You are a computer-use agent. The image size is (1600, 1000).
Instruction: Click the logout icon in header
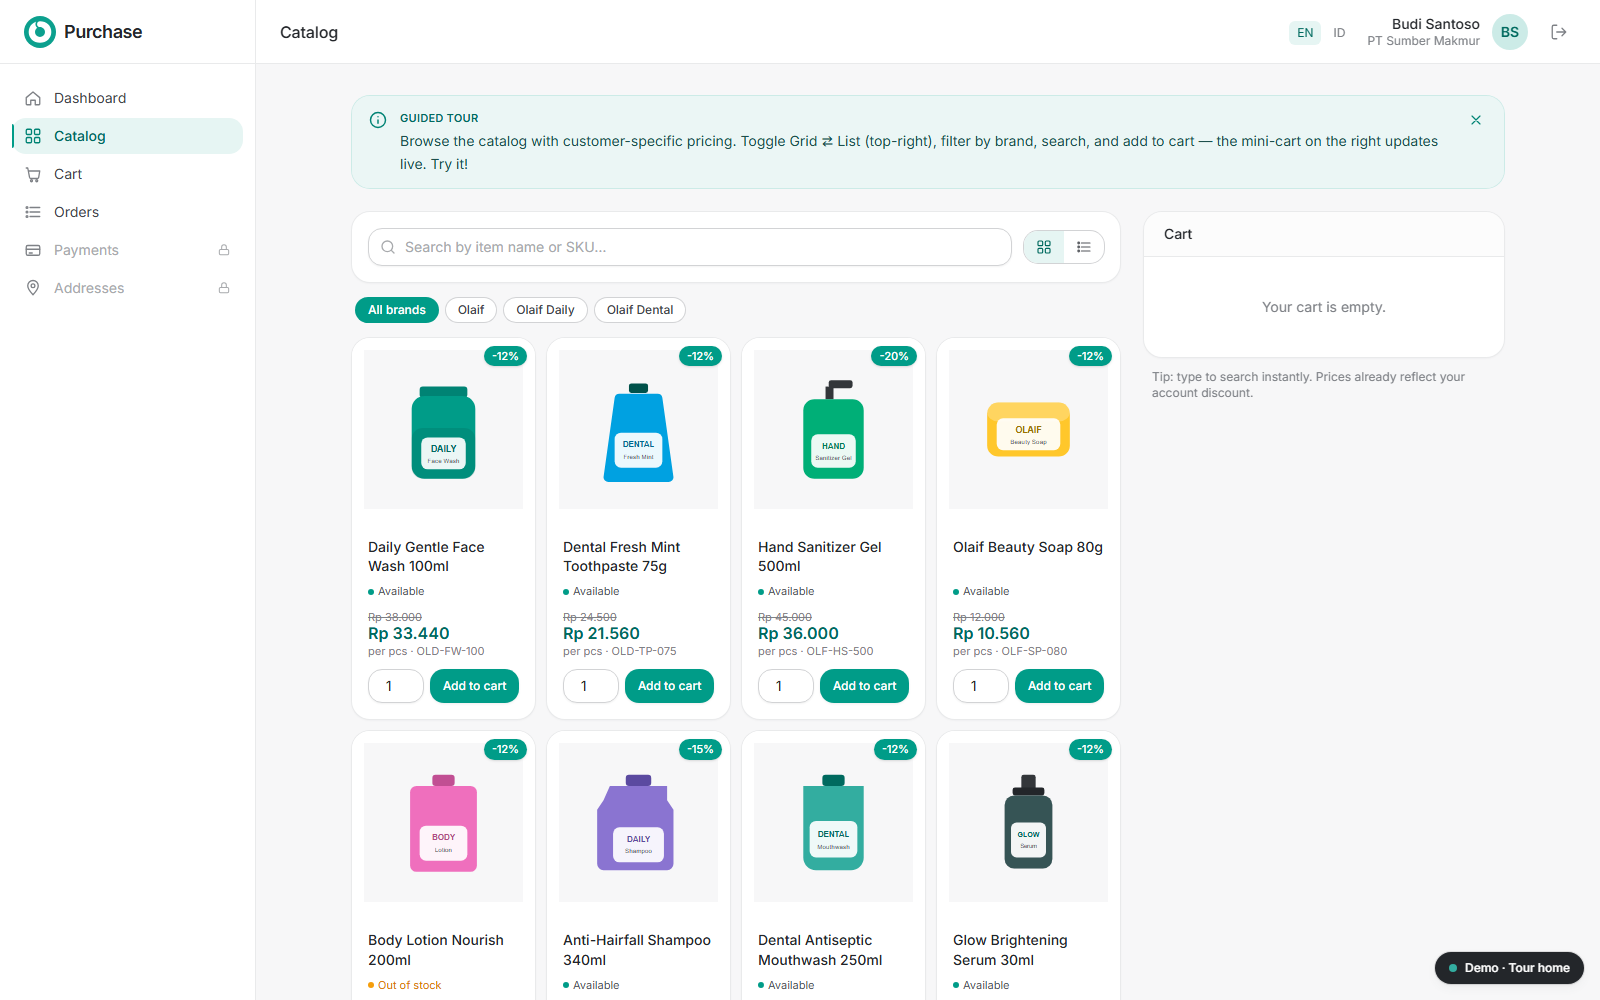tap(1559, 32)
